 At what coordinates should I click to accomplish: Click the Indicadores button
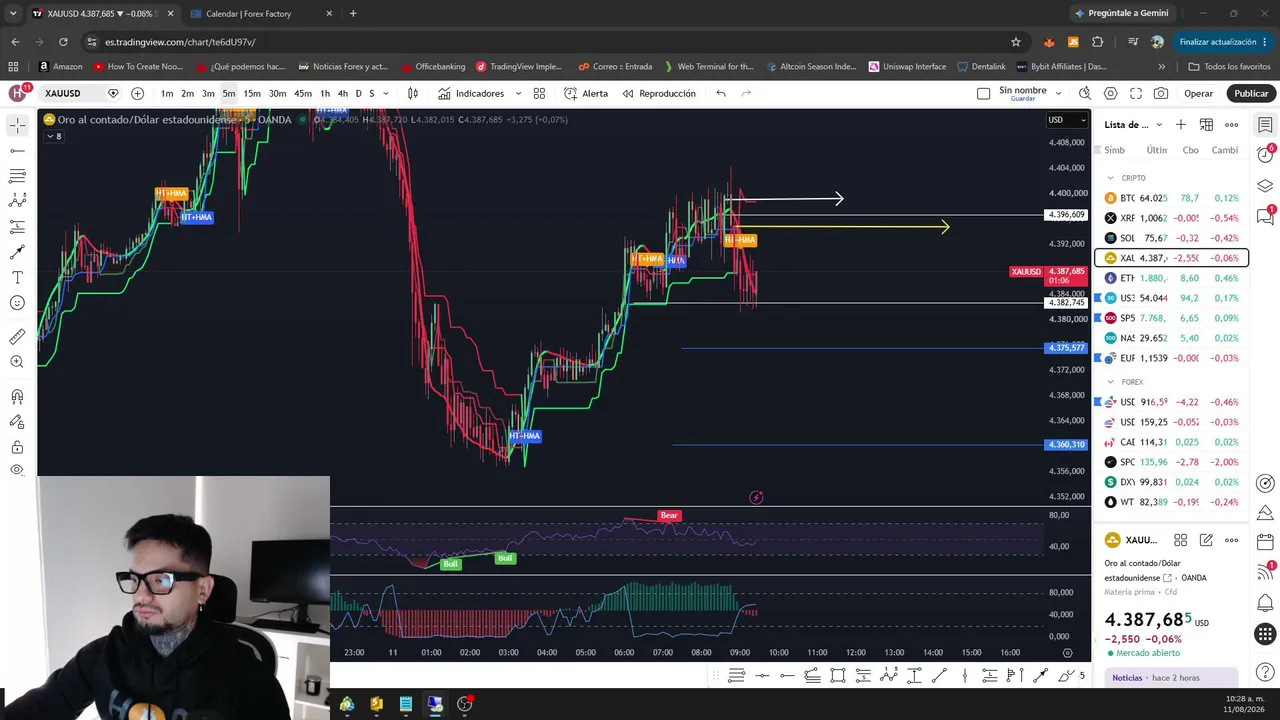tap(471, 93)
